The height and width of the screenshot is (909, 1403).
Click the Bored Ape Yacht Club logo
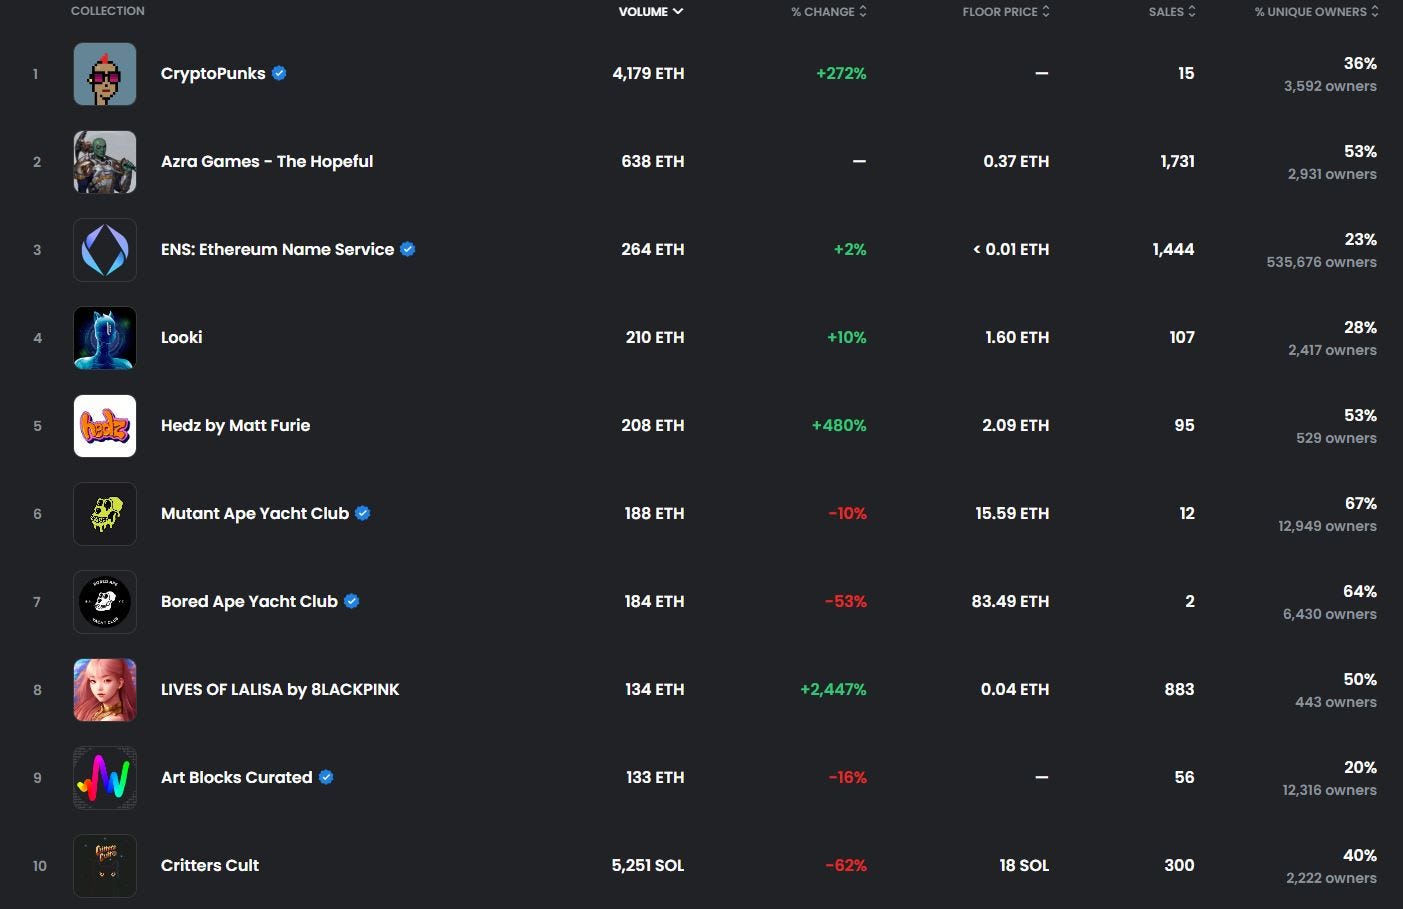click(x=105, y=602)
